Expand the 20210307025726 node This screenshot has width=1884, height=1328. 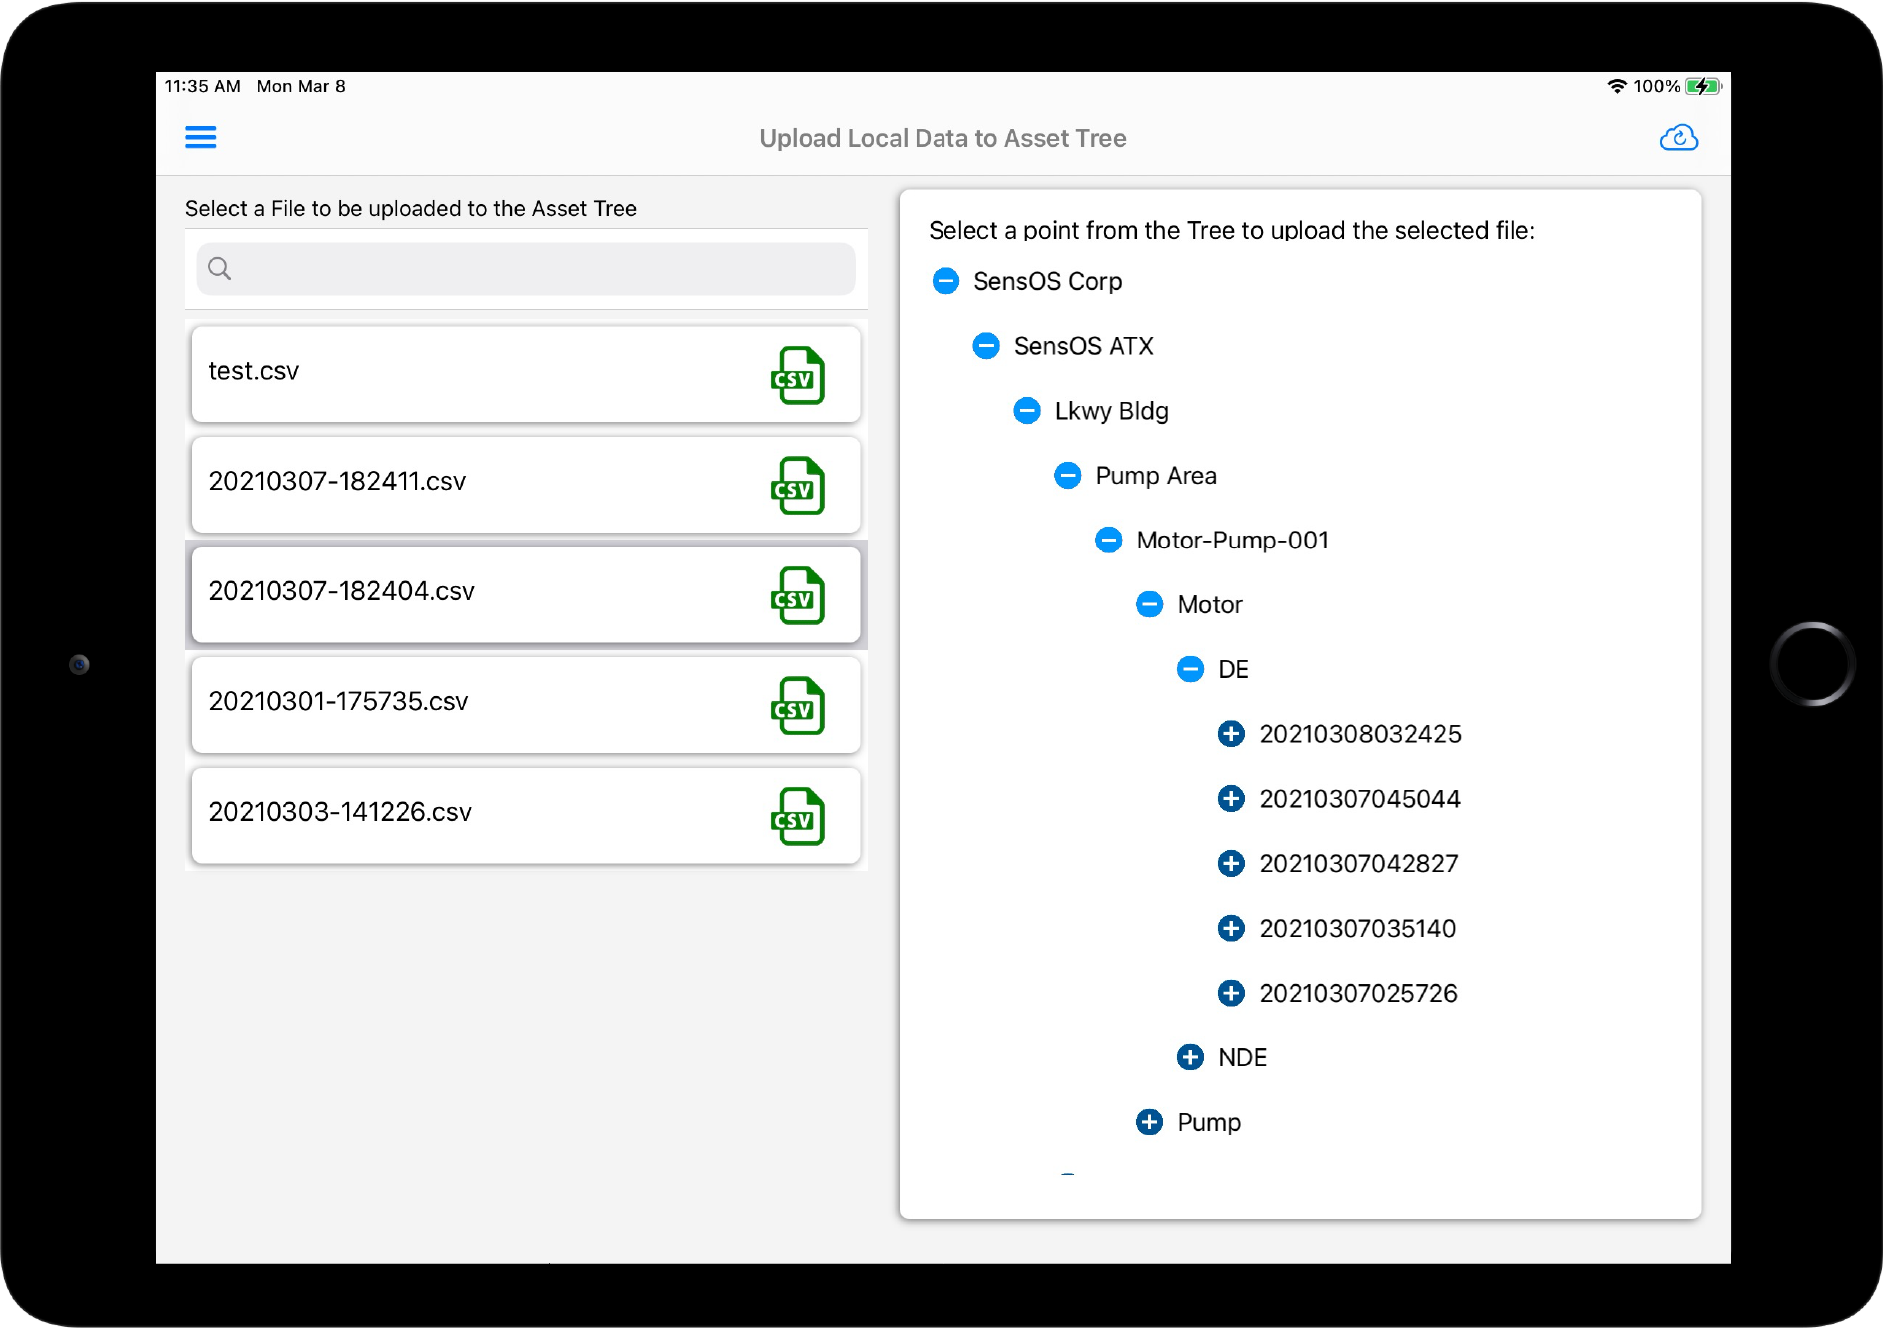click(1231, 993)
